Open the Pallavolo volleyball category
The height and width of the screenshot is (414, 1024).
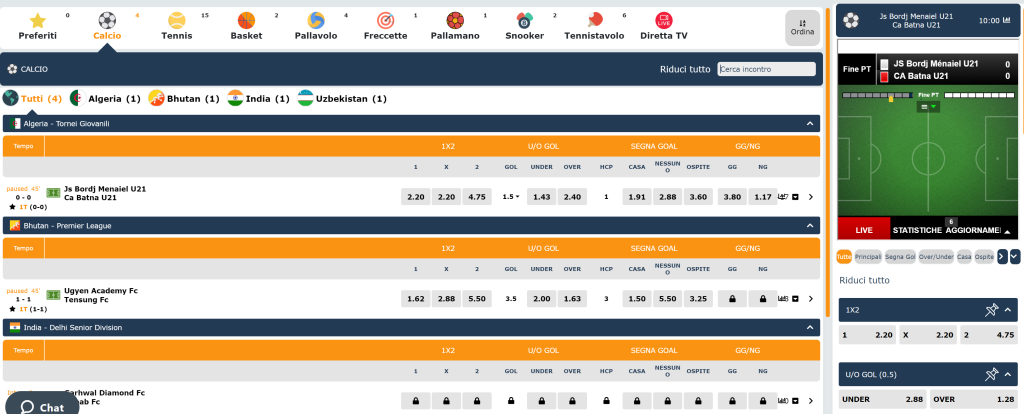coord(316,21)
